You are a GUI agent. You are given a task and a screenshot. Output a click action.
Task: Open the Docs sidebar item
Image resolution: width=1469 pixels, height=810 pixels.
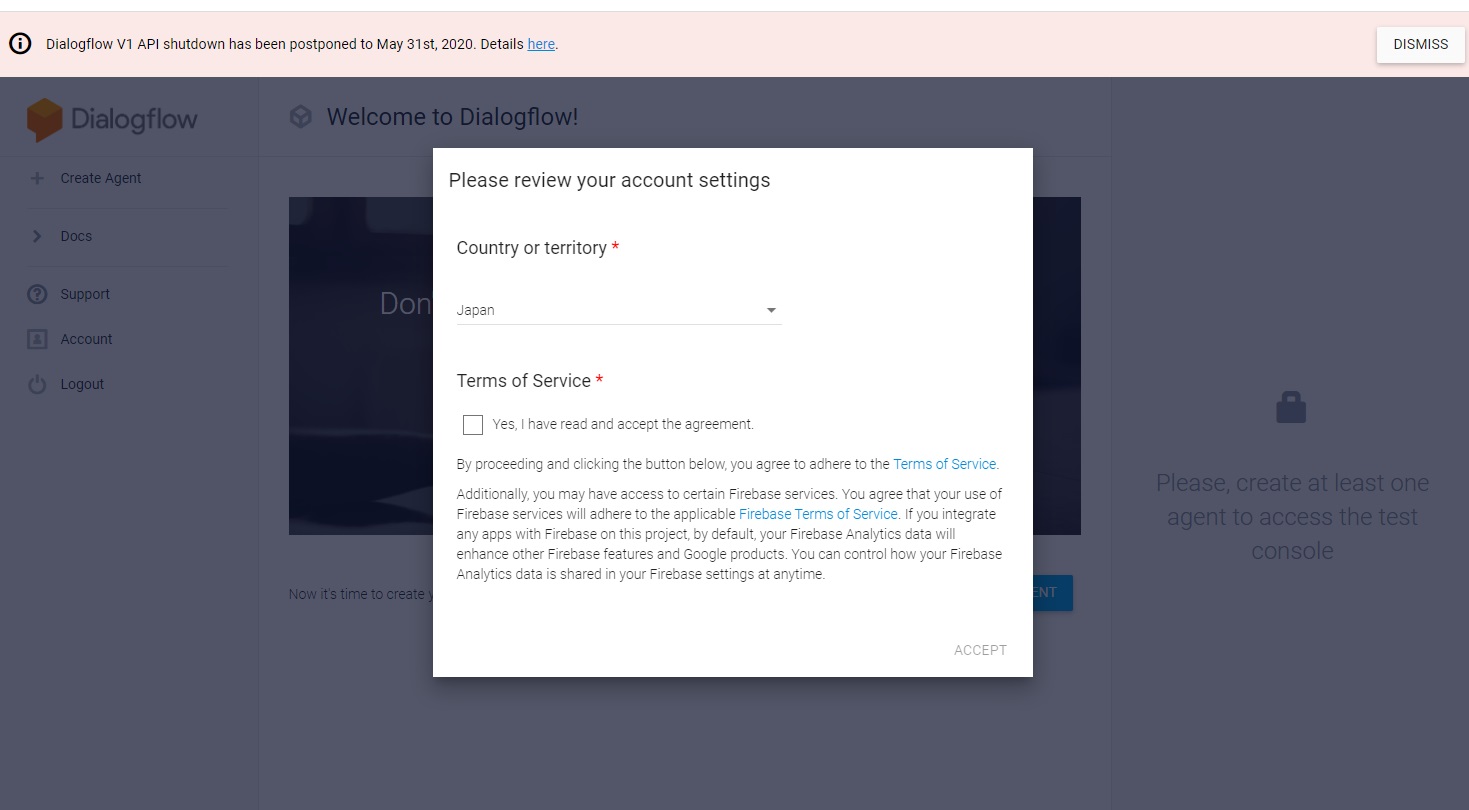[x=76, y=236]
